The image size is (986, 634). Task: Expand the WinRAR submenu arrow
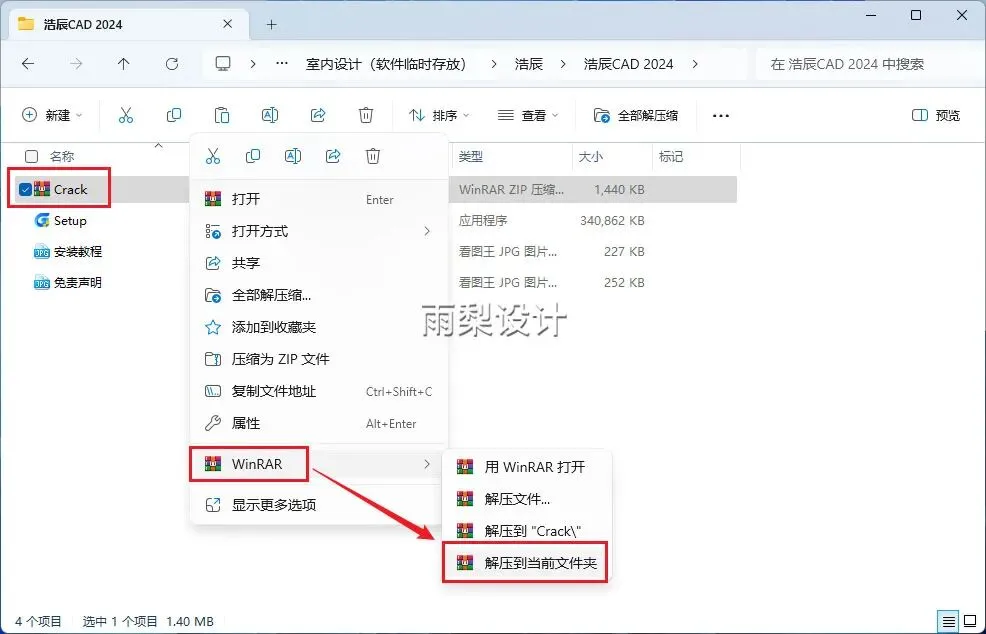point(427,464)
